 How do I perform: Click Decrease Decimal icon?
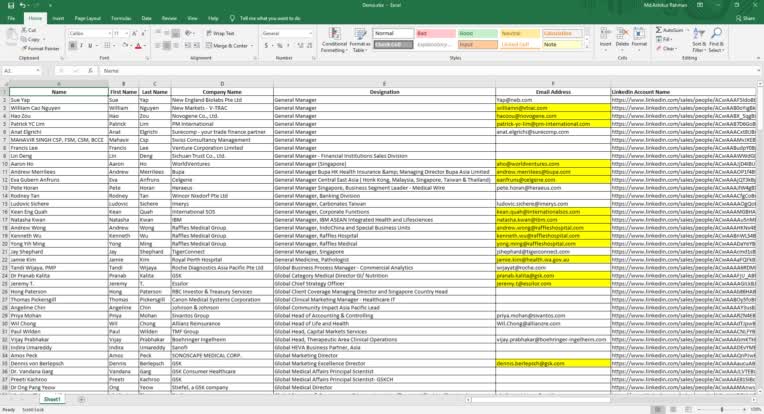(x=309, y=45)
